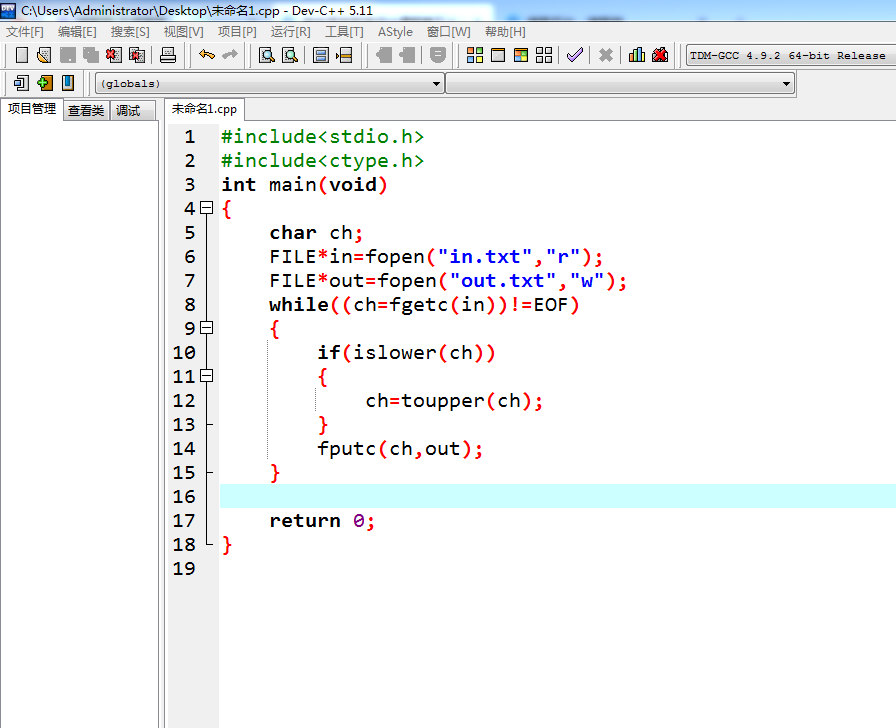The image size is (896, 728).
Task: Click the Insert snippet icon
Action: click(x=21, y=83)
